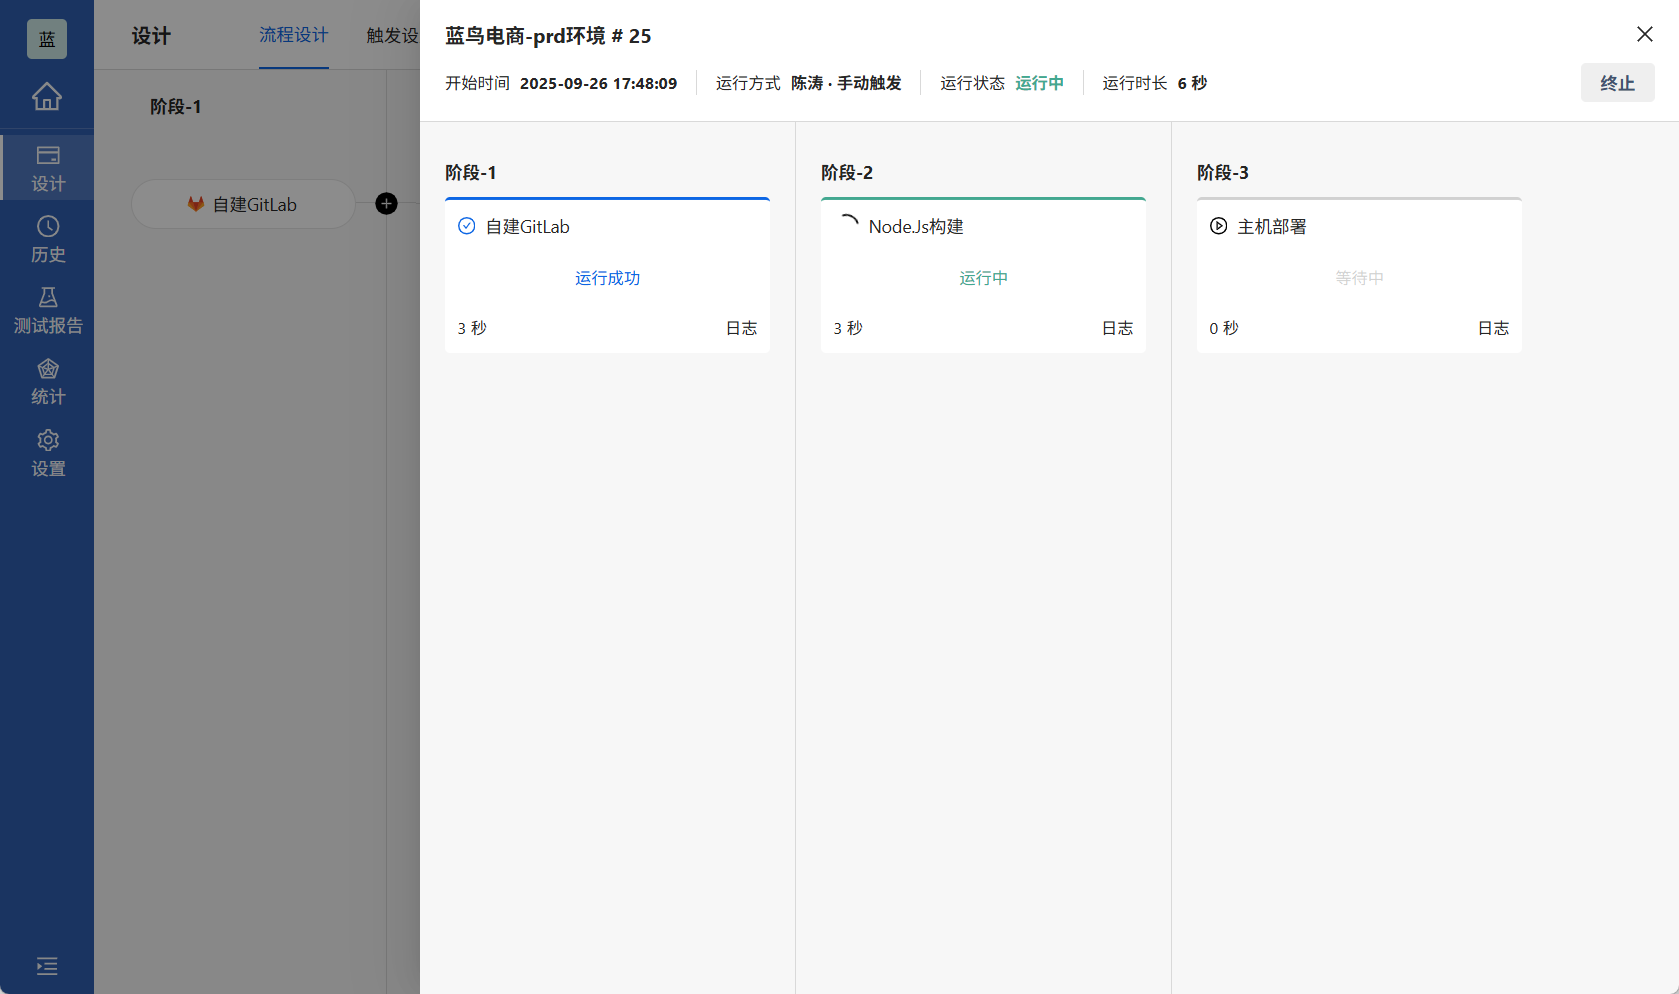
Task: Open the 触发设置 tab
Action: point(392,35)
